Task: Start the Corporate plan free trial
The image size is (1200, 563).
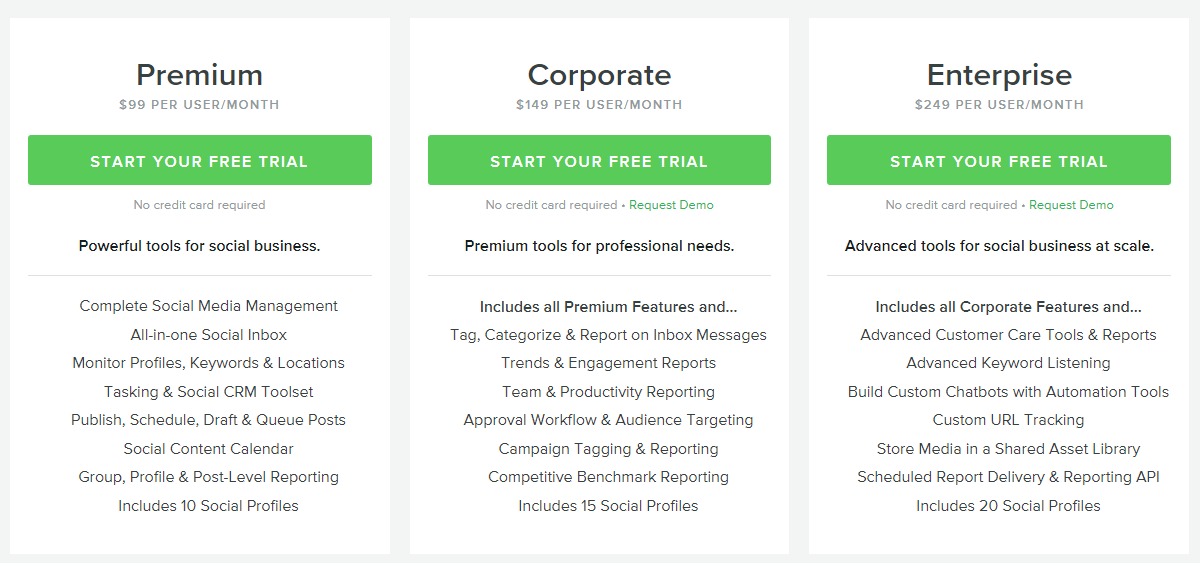Action: [599, 160]
